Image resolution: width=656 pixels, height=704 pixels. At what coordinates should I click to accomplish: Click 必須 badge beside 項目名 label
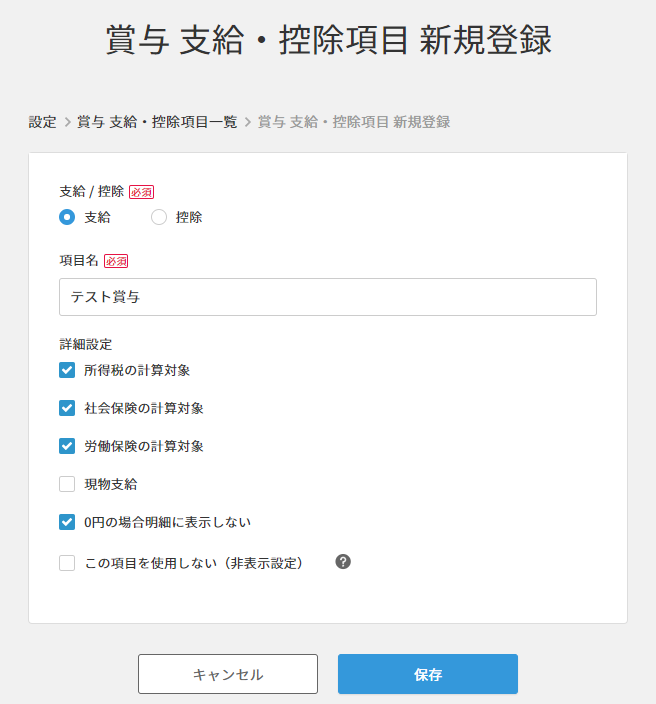(x=116, y=261)
